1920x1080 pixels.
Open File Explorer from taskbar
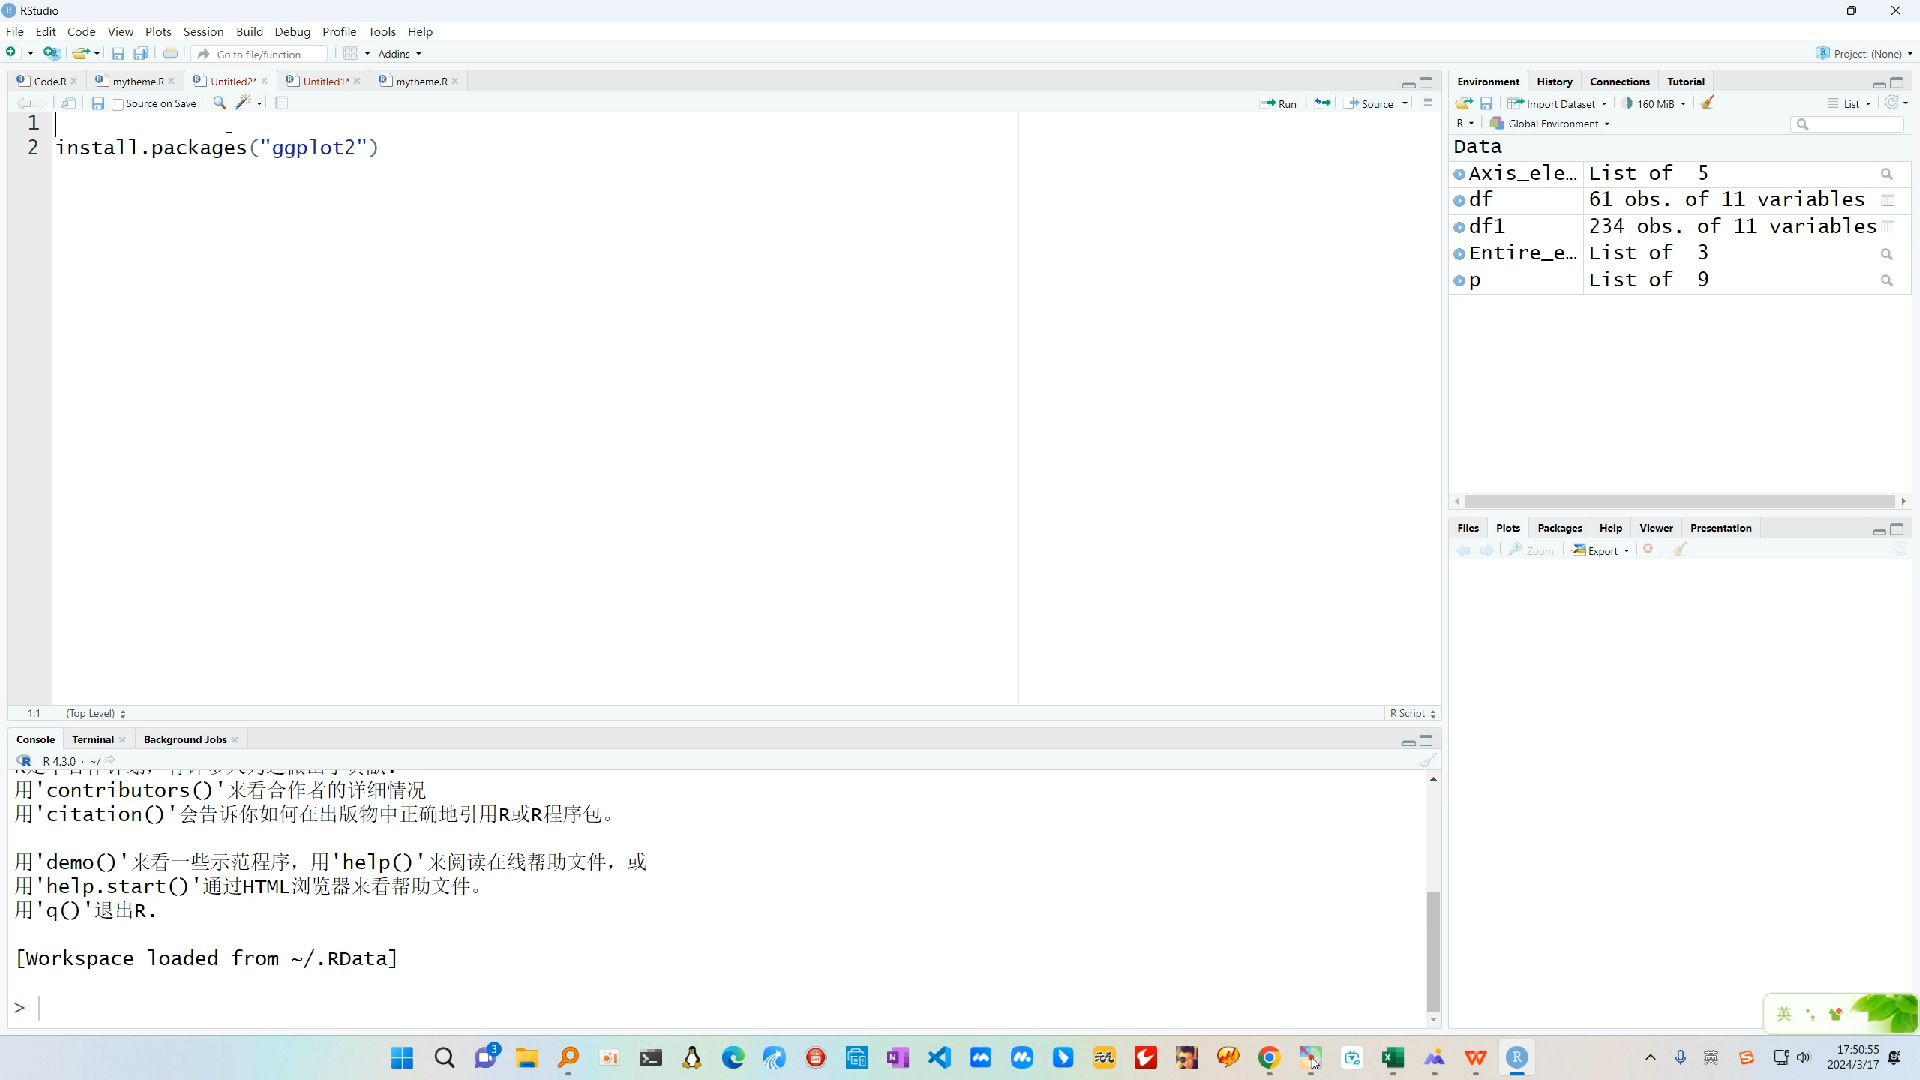coord(527,1058)
